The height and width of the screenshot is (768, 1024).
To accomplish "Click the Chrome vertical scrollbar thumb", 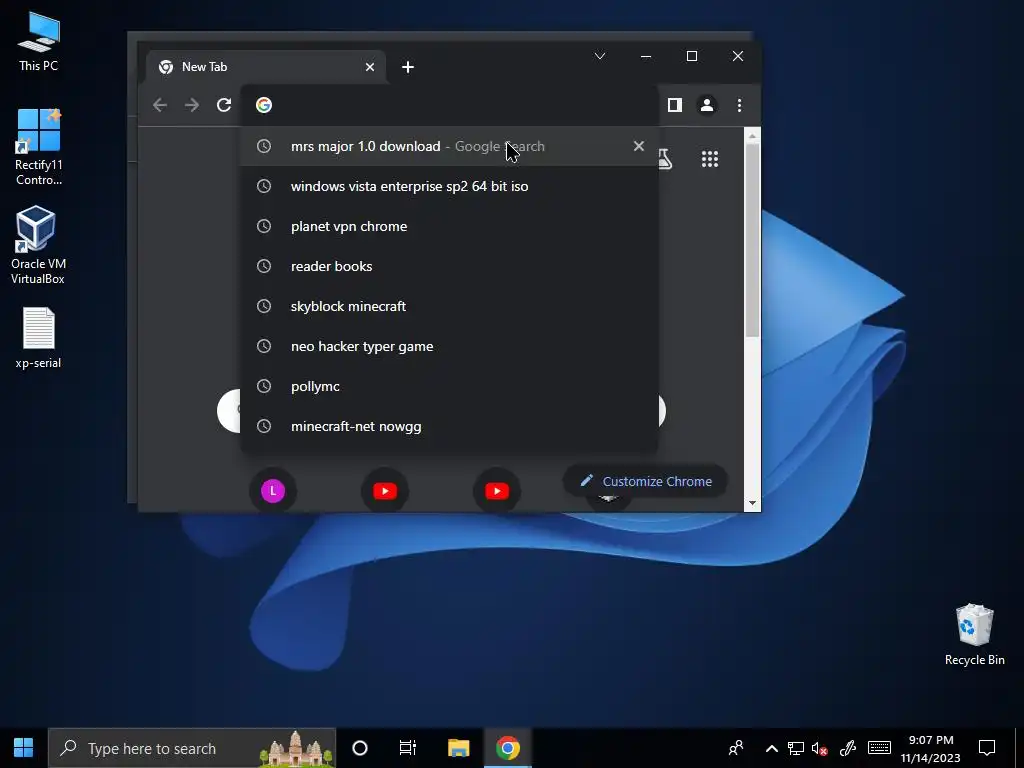I will 752,240.
